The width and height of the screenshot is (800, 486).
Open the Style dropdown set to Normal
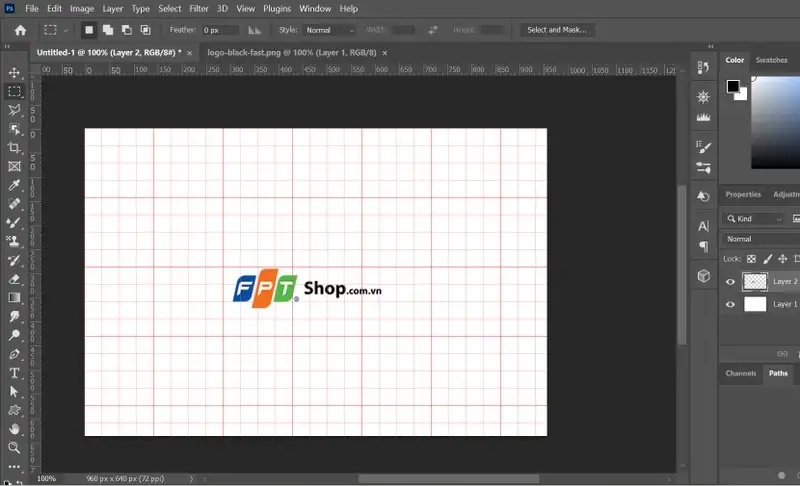click(x=330, y=30)
